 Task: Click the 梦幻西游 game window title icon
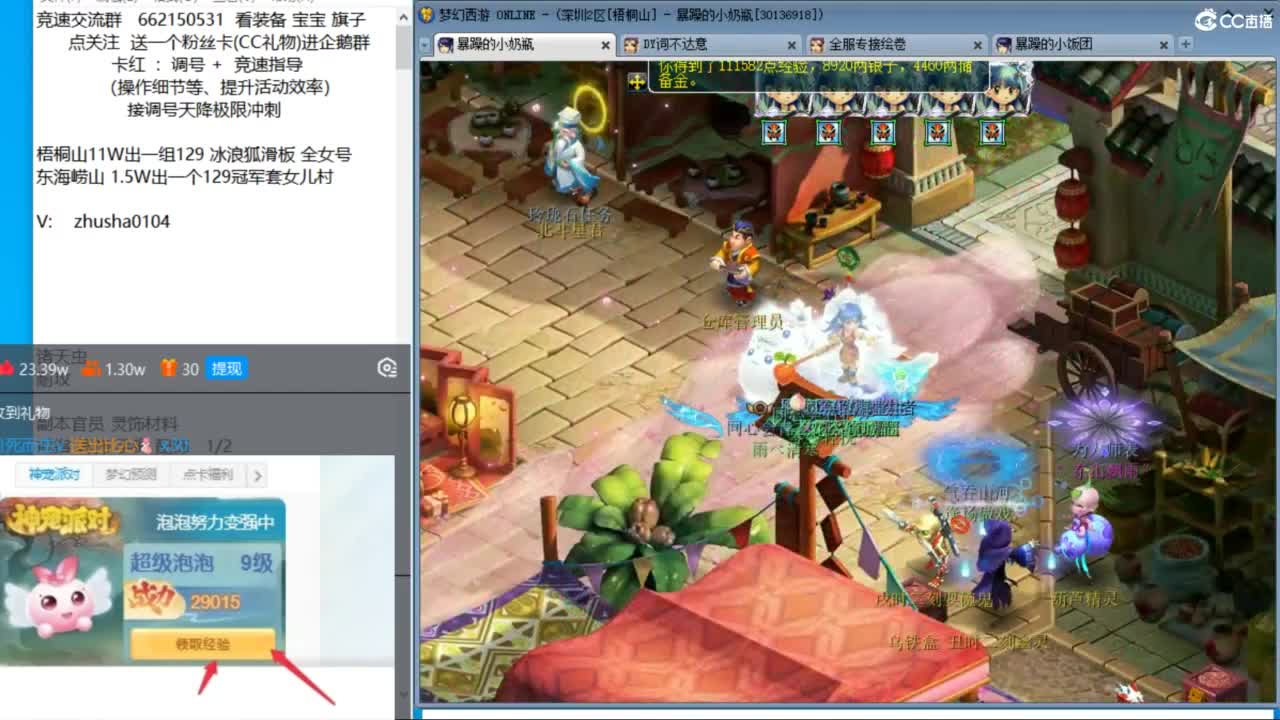(x=427, y=14)
